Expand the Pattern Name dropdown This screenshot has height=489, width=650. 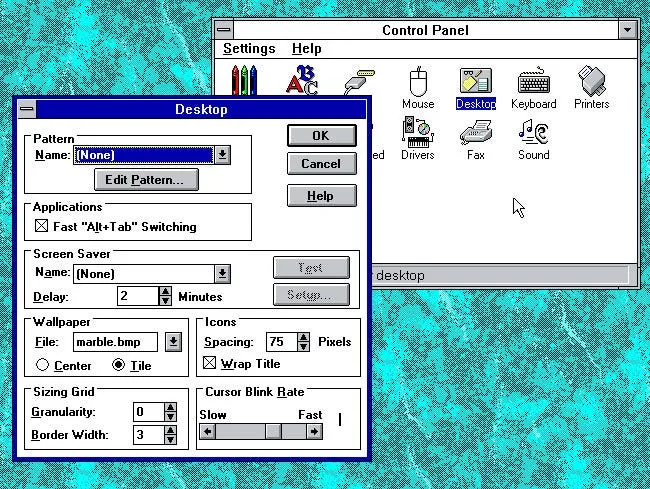tap(222, 155)
